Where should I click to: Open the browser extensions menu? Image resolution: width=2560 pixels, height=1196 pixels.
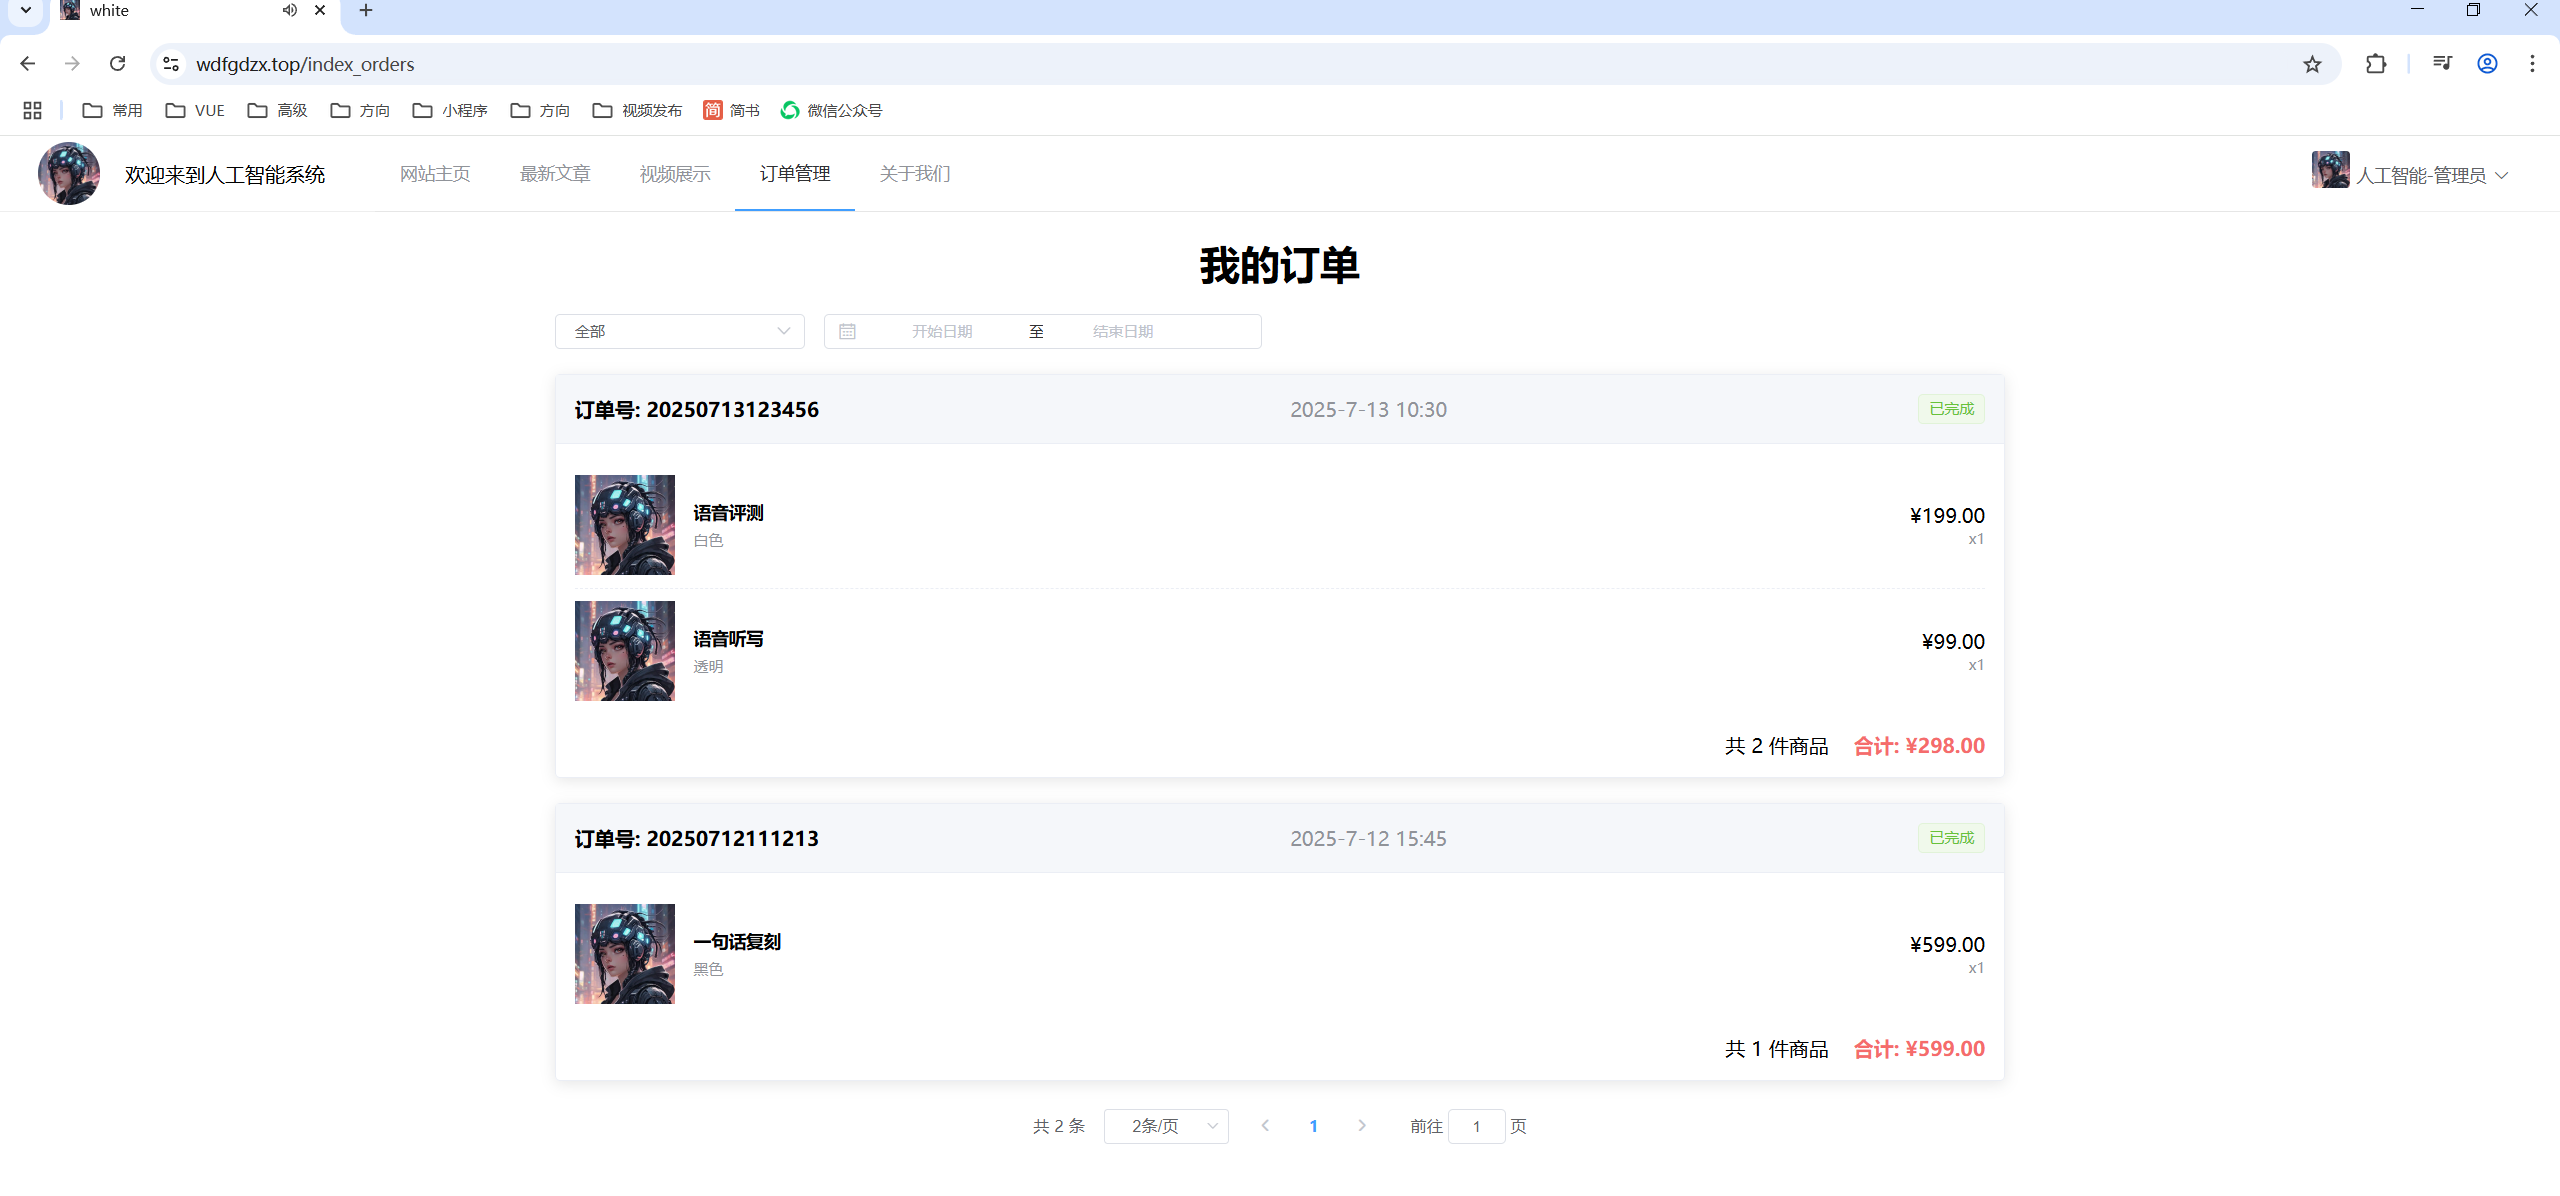[2376, 64]
